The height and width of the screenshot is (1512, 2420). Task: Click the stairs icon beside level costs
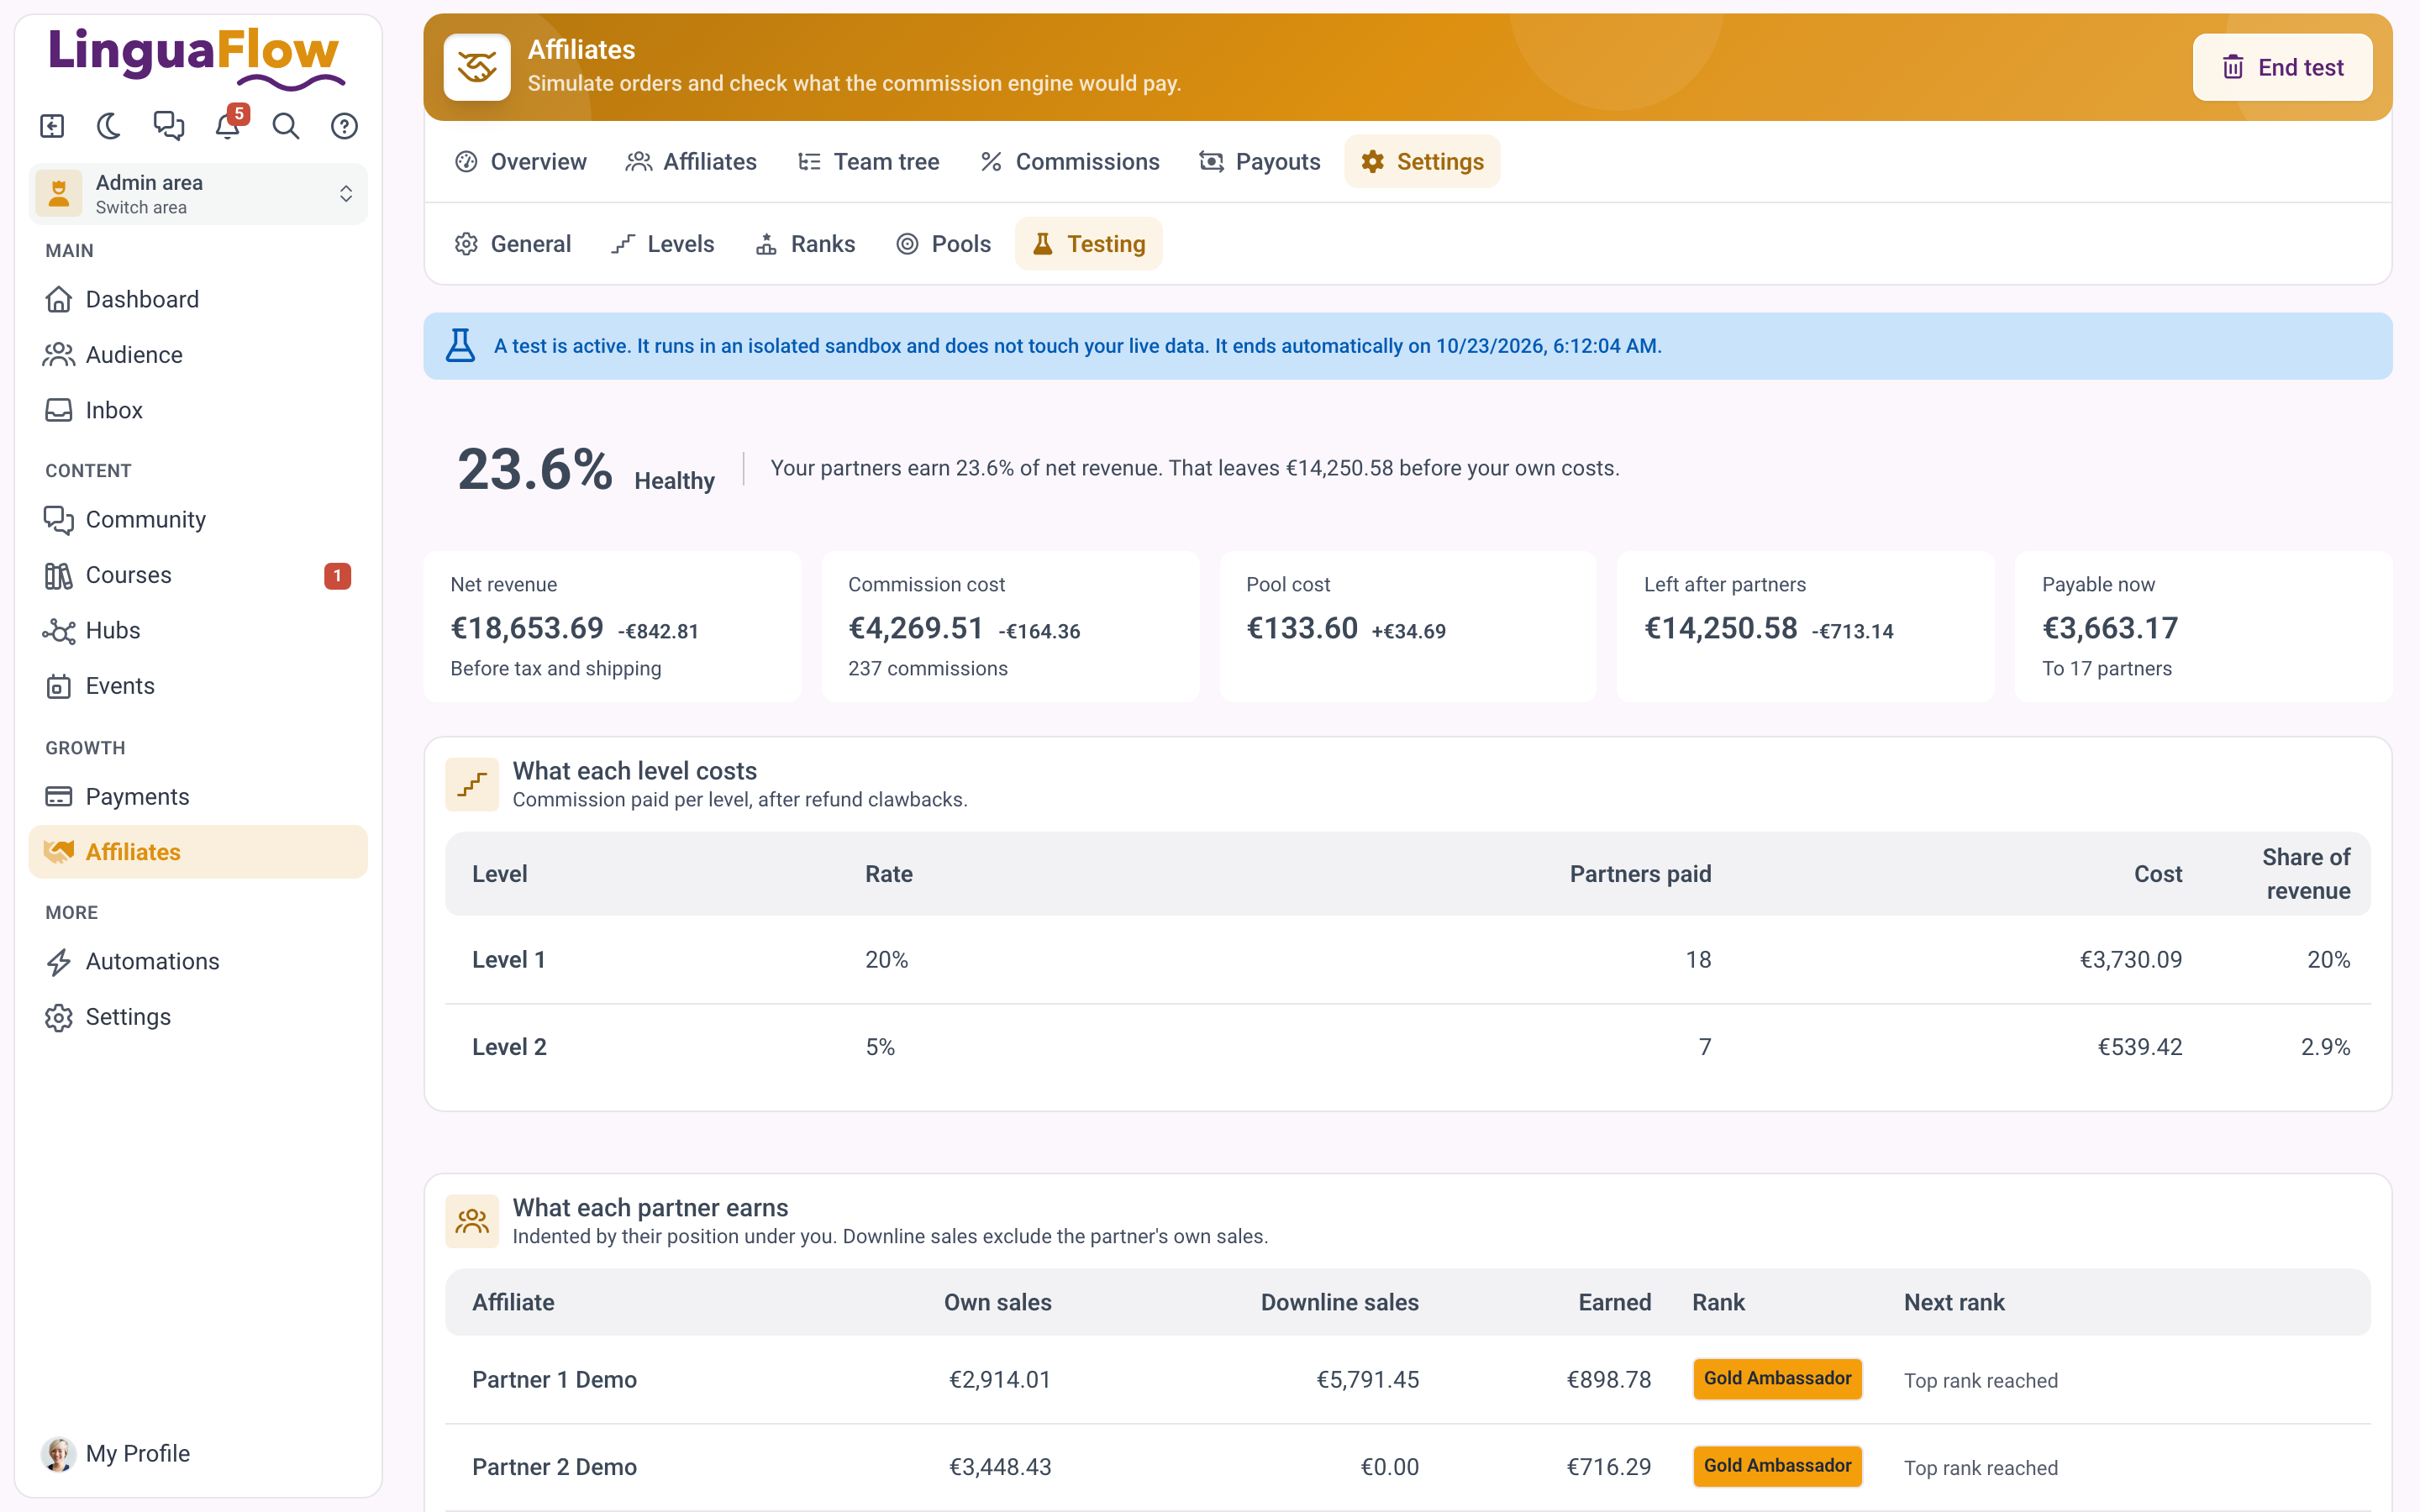[x=472, y=784]
